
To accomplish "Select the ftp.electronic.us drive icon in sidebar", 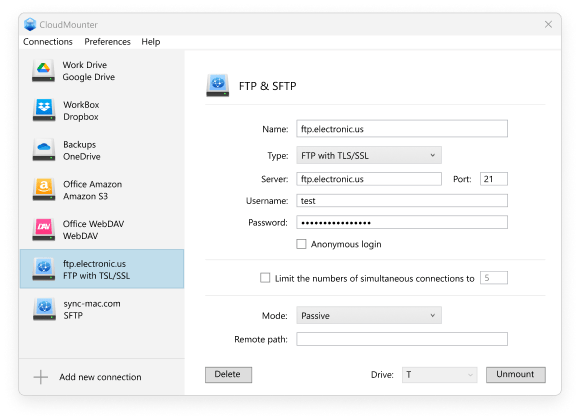I will click(44, 269).
